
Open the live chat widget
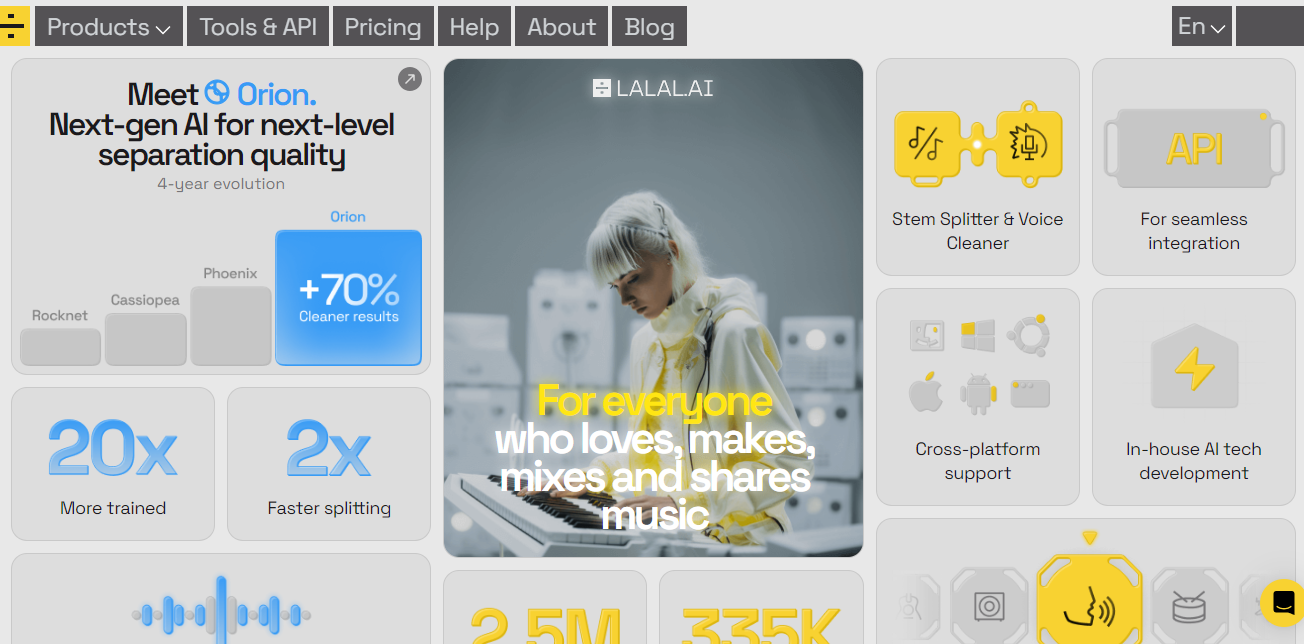pyautogui.click(x=1282, y=603)
